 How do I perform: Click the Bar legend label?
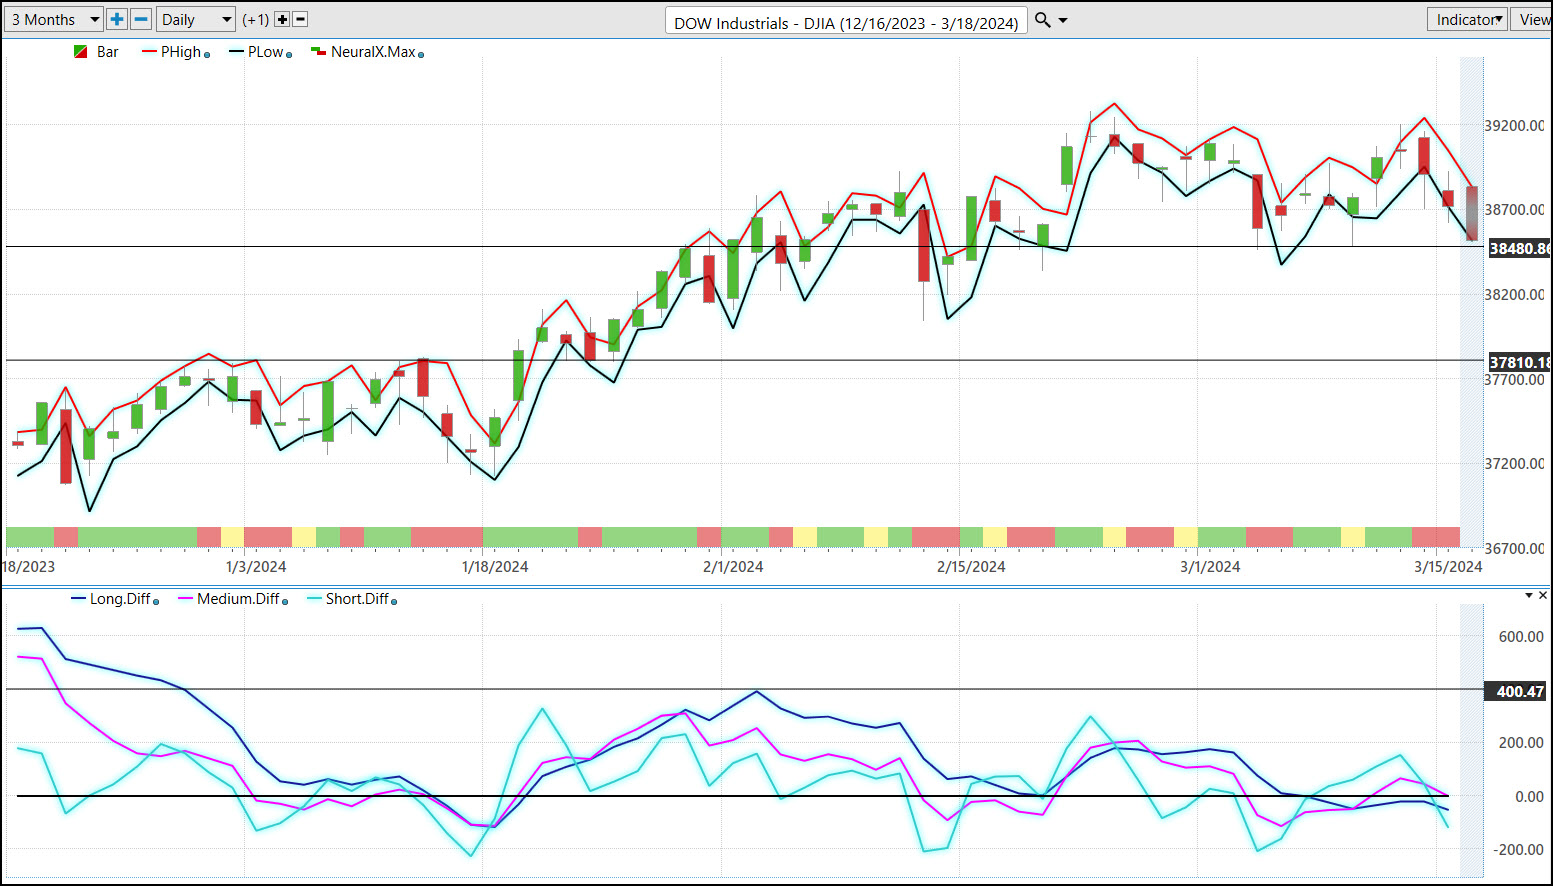tap(108, 52)
